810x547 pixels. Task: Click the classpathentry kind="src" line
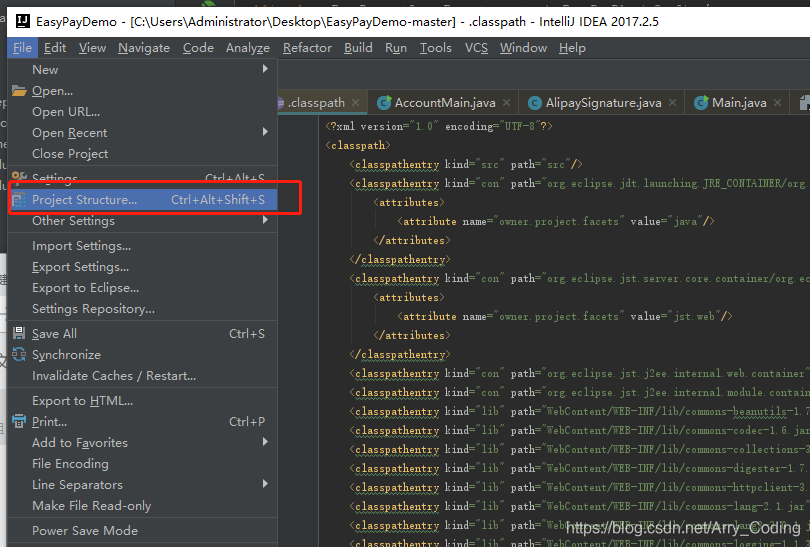coord(466,165)
